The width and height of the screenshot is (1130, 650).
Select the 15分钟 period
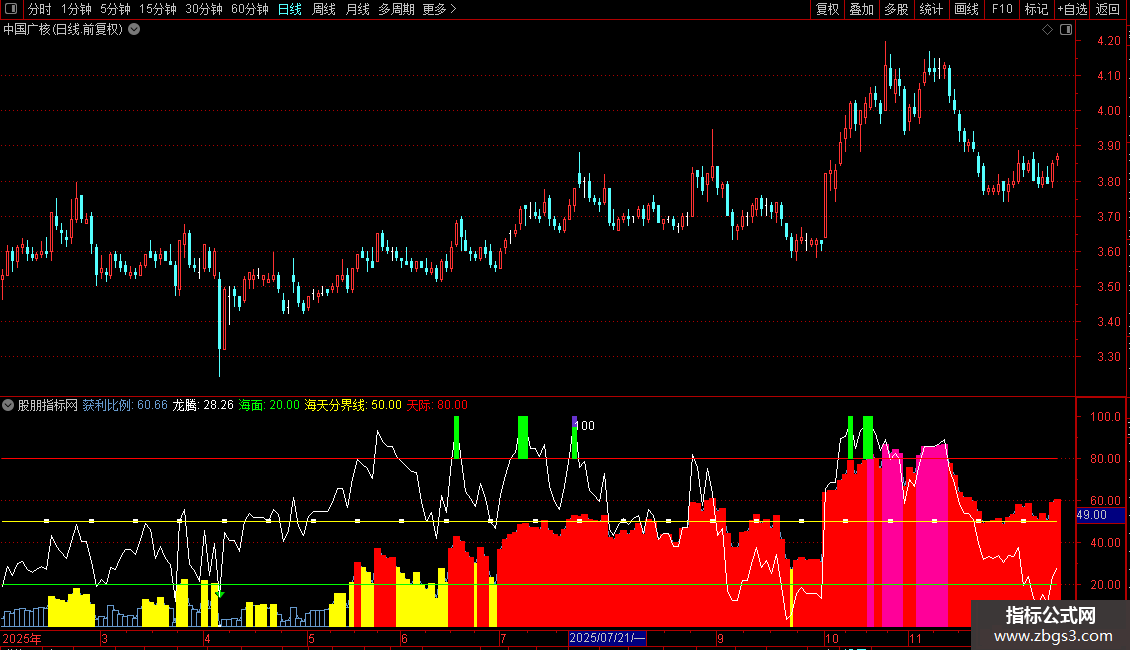point(158,9)
